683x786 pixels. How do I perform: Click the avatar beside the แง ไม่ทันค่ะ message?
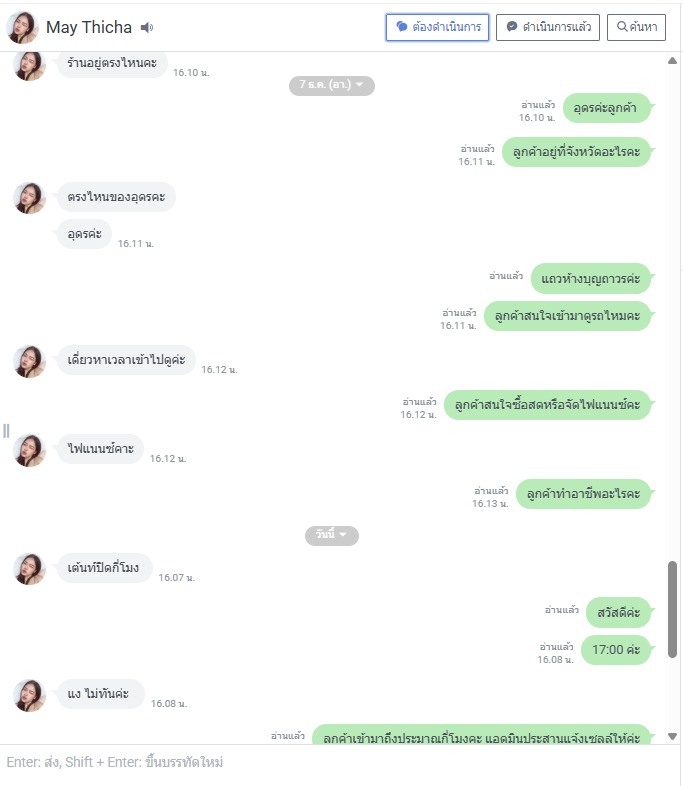(x=29, y=695)
